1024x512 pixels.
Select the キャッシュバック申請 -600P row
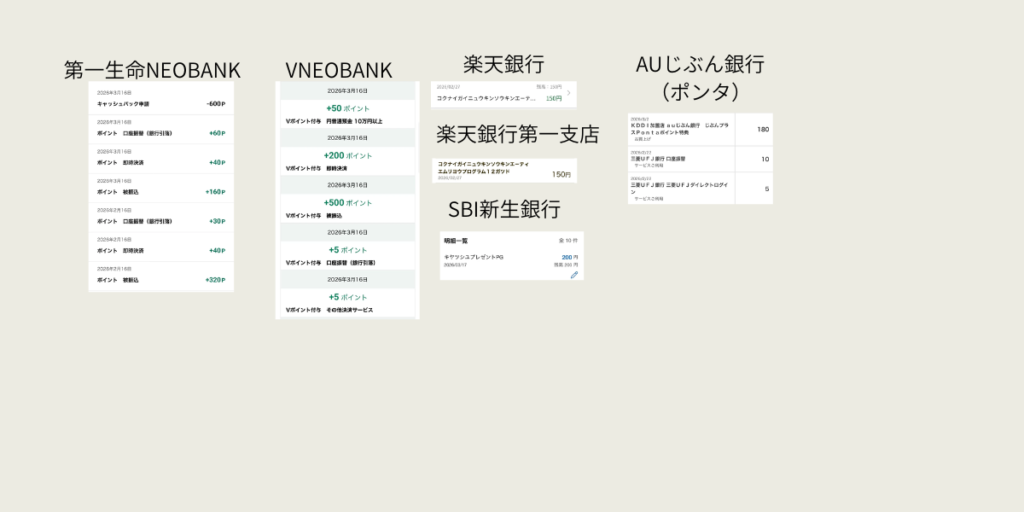click(x=161, y=103)
